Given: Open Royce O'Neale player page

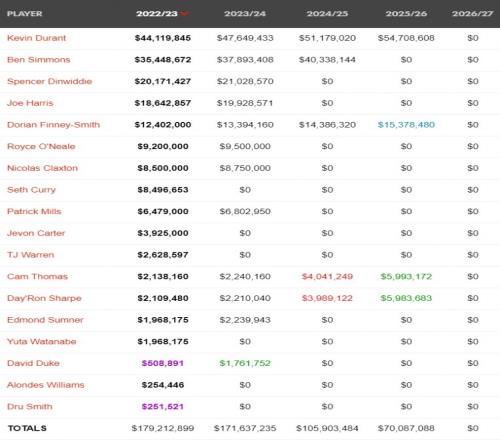Looking at the screenshot, I should [41, 146].
